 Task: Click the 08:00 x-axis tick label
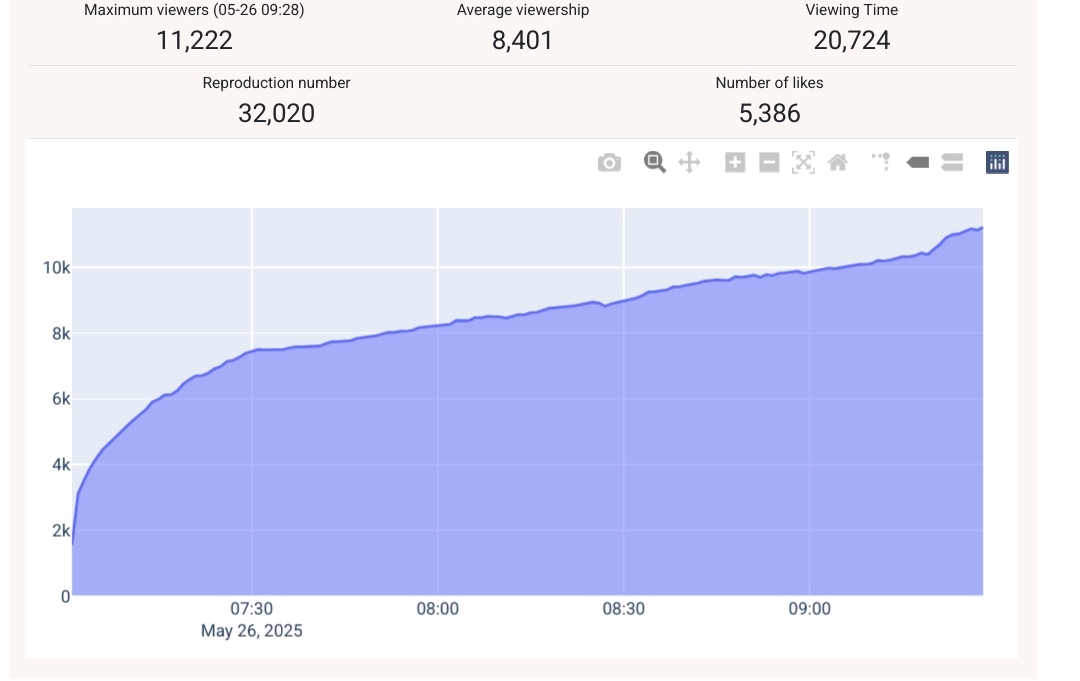(x=437, y=609)
